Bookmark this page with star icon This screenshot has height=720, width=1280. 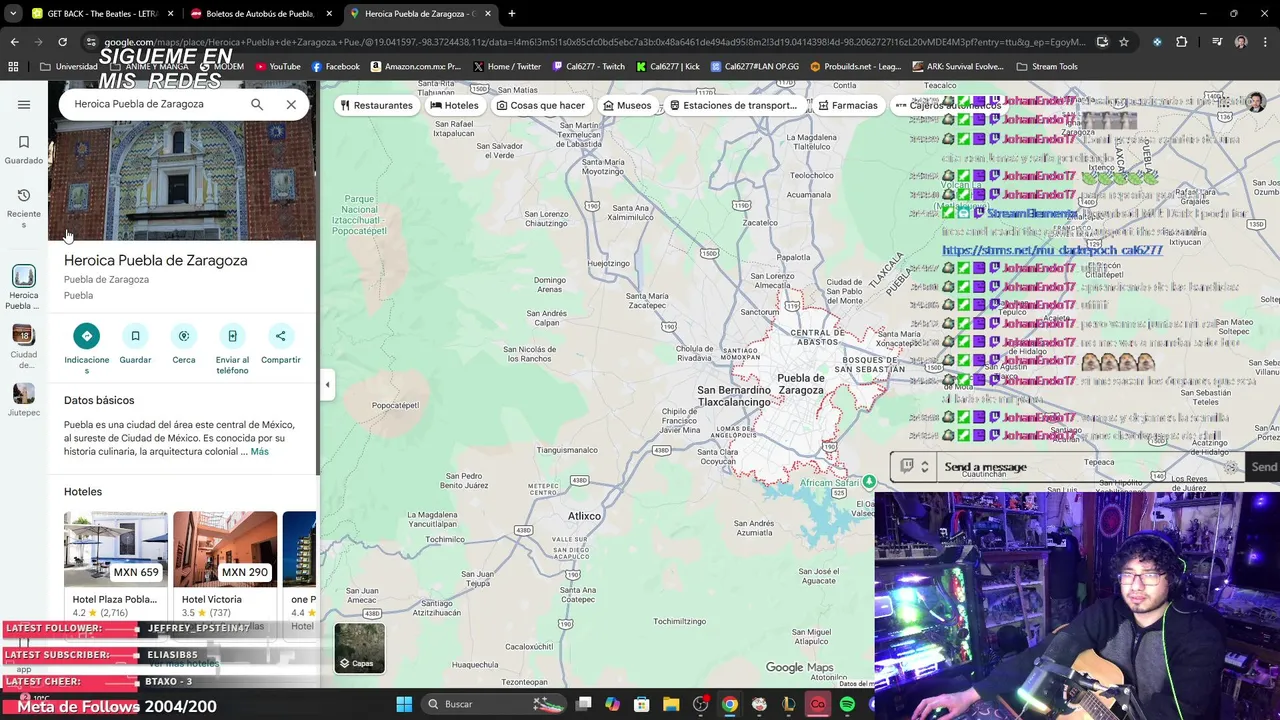coord(1124,42)
